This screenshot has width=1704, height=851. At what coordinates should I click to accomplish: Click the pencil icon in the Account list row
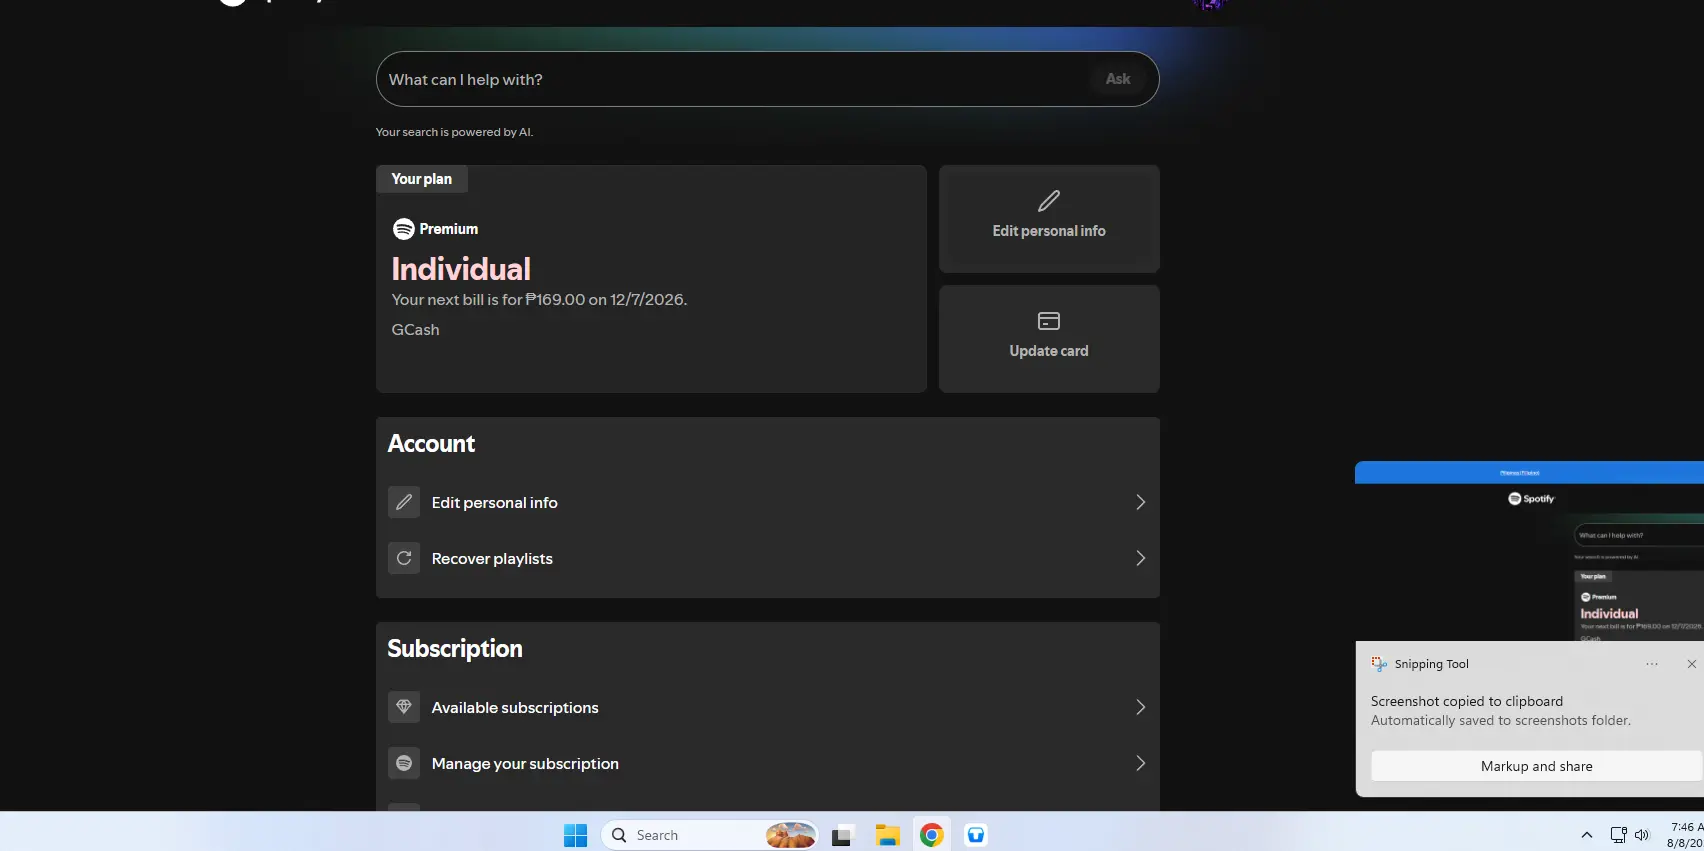coord(404,502)
